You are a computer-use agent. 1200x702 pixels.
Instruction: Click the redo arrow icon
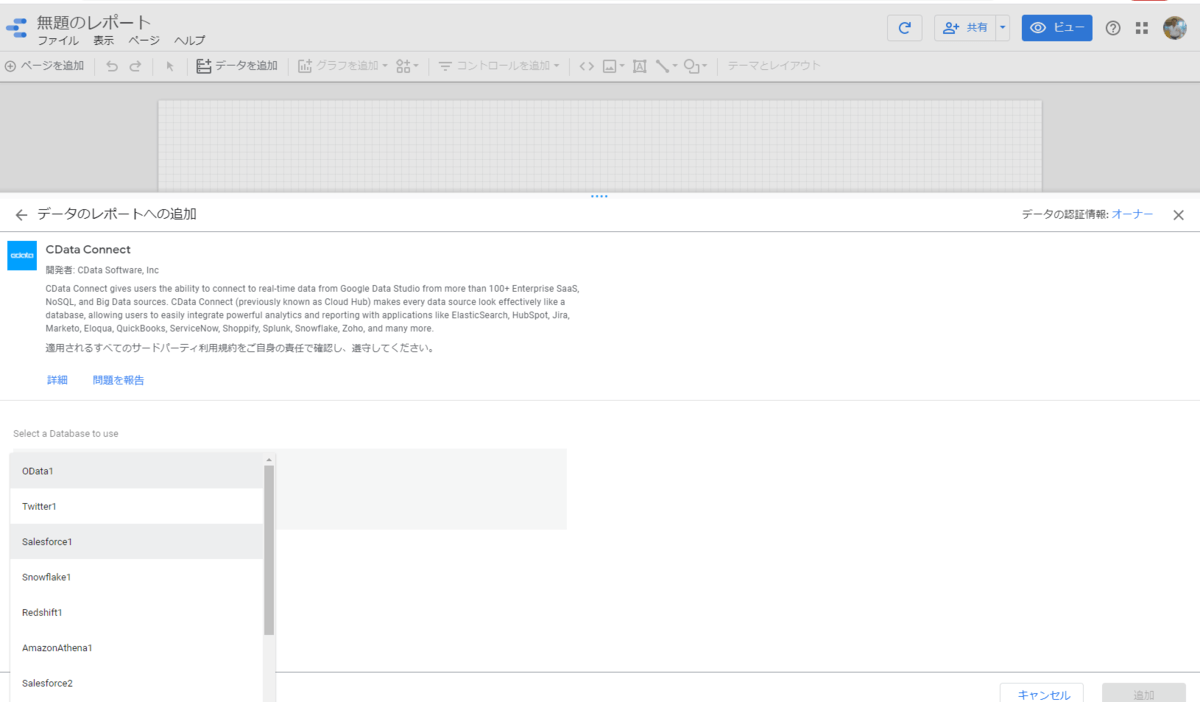click(135, 66)
